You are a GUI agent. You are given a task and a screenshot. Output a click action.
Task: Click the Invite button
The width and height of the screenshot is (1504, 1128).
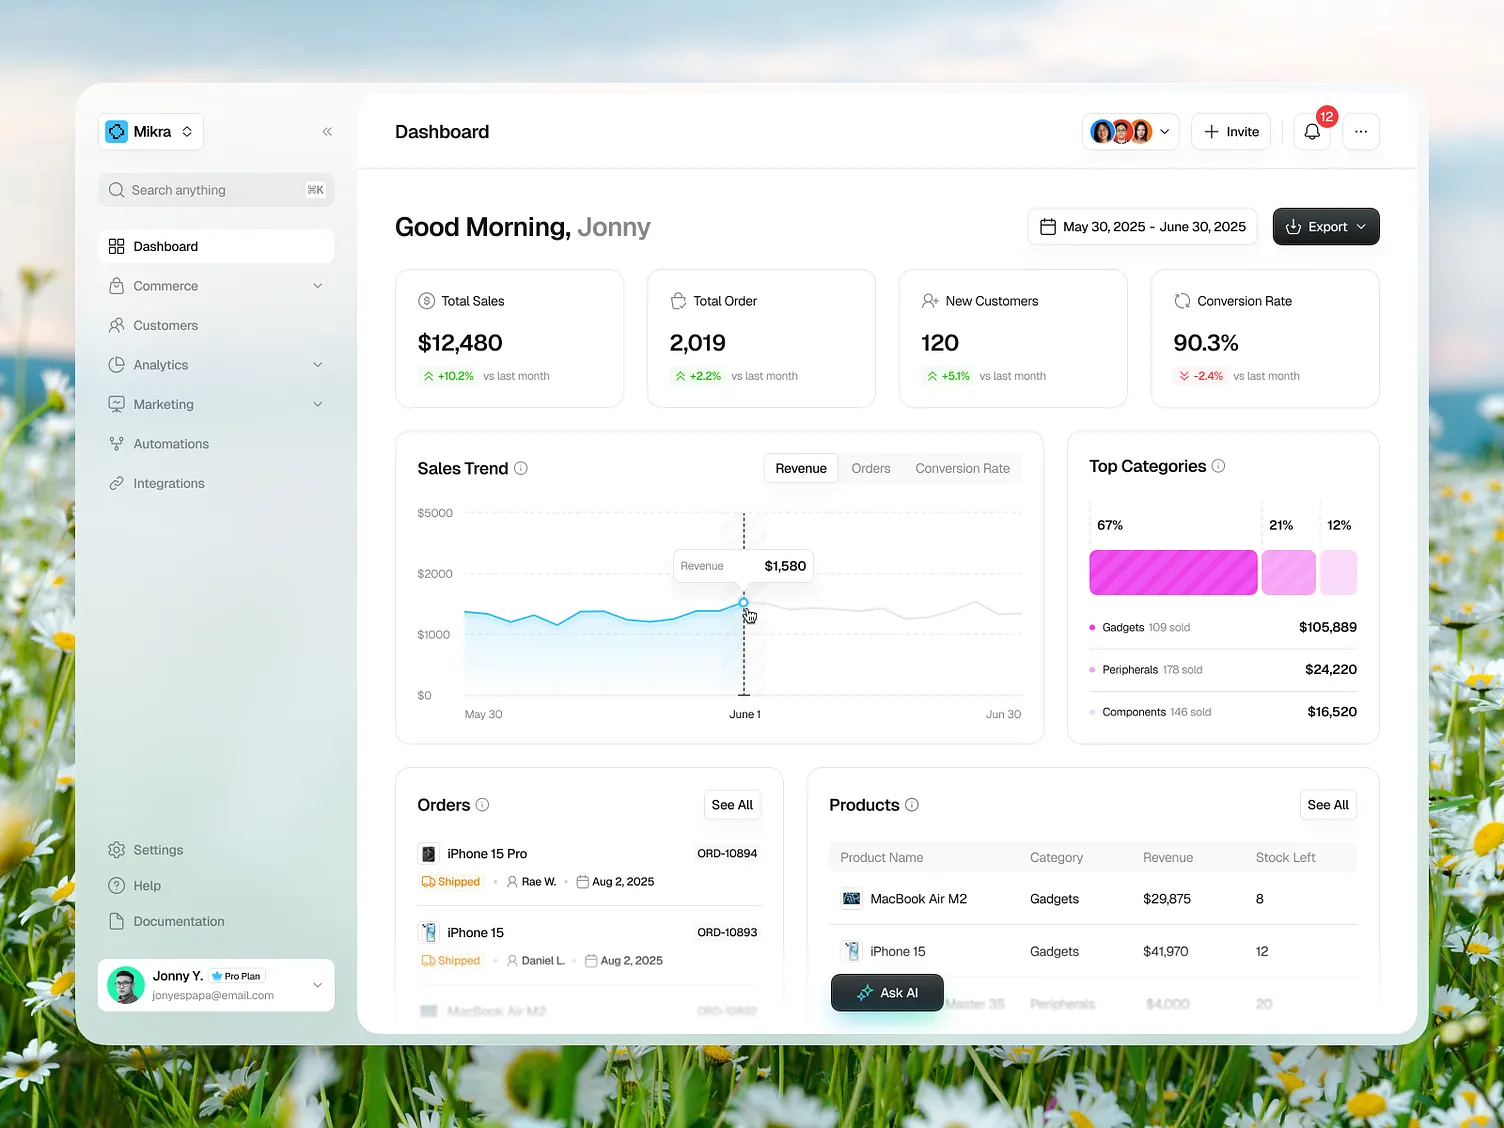(x=1231, y=132)
